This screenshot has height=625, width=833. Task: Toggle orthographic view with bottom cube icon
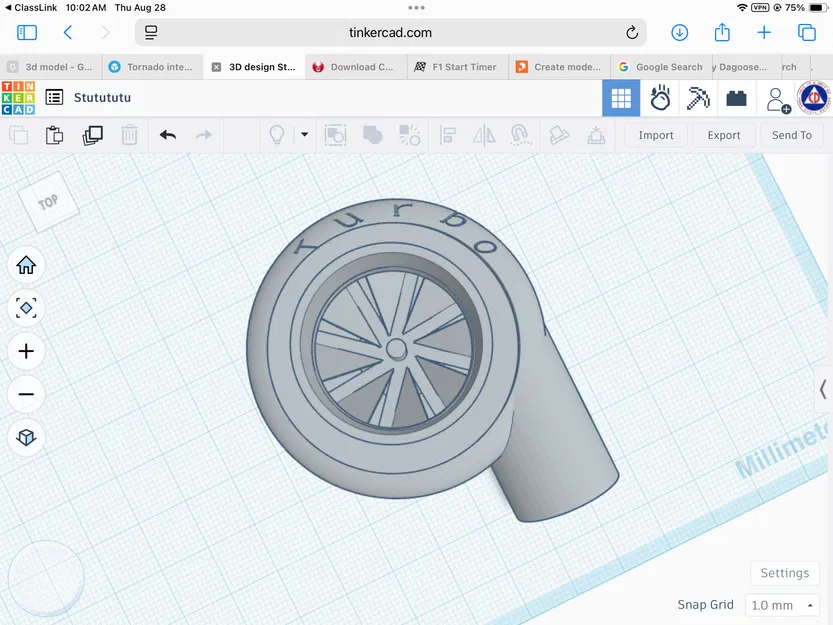pyautogui.click(x=26, y=437)
